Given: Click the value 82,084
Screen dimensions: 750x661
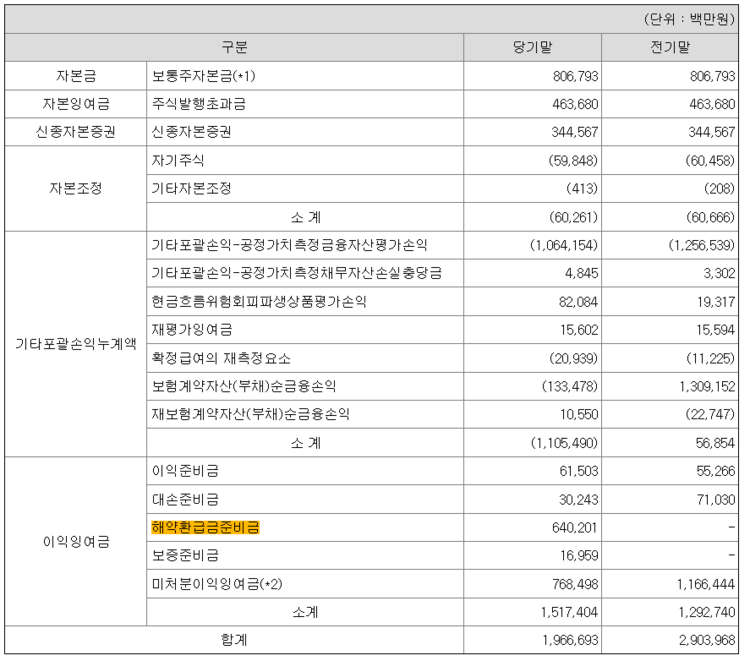Looking at the screenshot, I should pyautogui.click(x=578, y=302).
